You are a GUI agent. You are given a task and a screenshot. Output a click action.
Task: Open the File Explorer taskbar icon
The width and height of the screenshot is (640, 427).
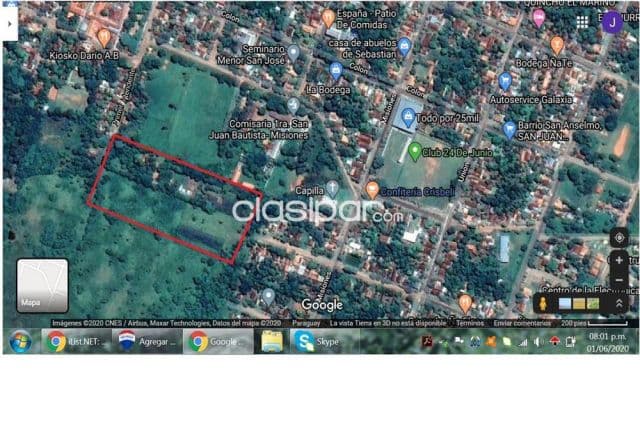point(272,342)
